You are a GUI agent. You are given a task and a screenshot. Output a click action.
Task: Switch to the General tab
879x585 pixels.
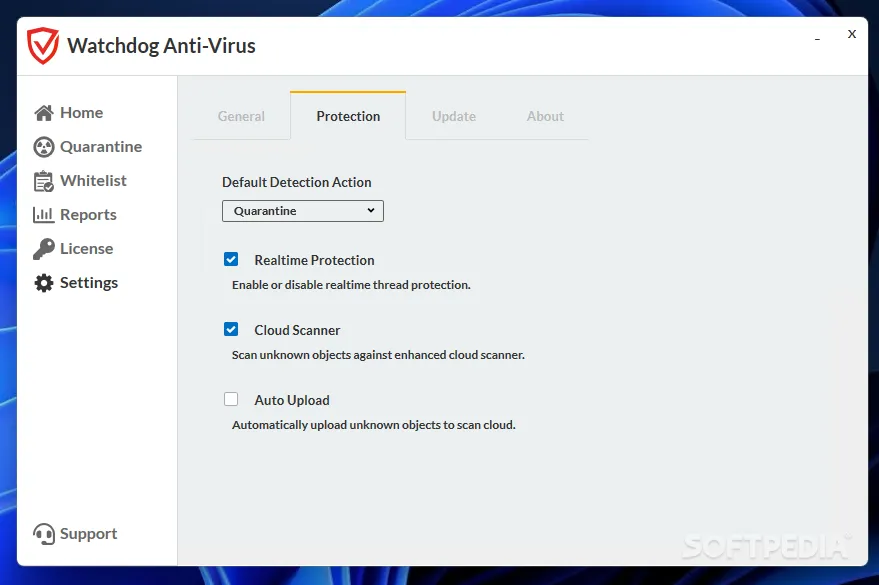[241, 117]
